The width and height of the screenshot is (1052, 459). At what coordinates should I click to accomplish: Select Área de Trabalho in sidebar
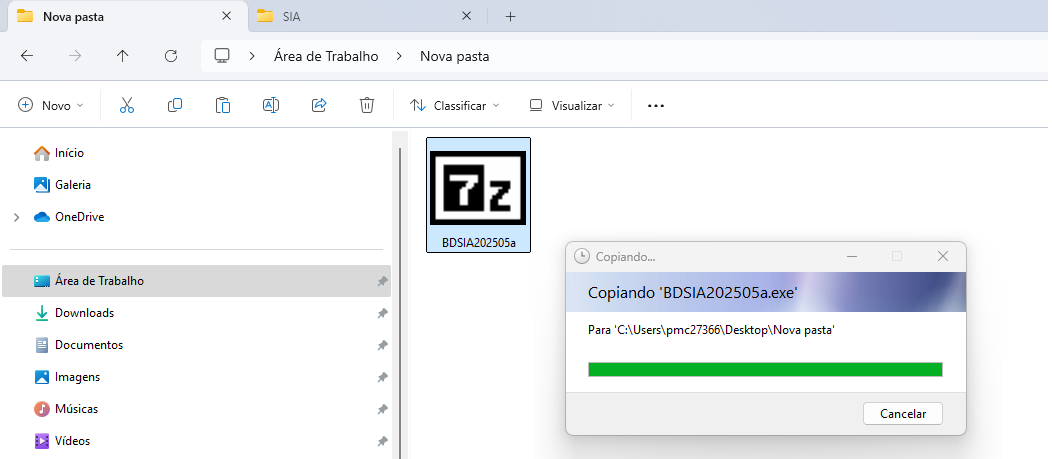[197, 280]
